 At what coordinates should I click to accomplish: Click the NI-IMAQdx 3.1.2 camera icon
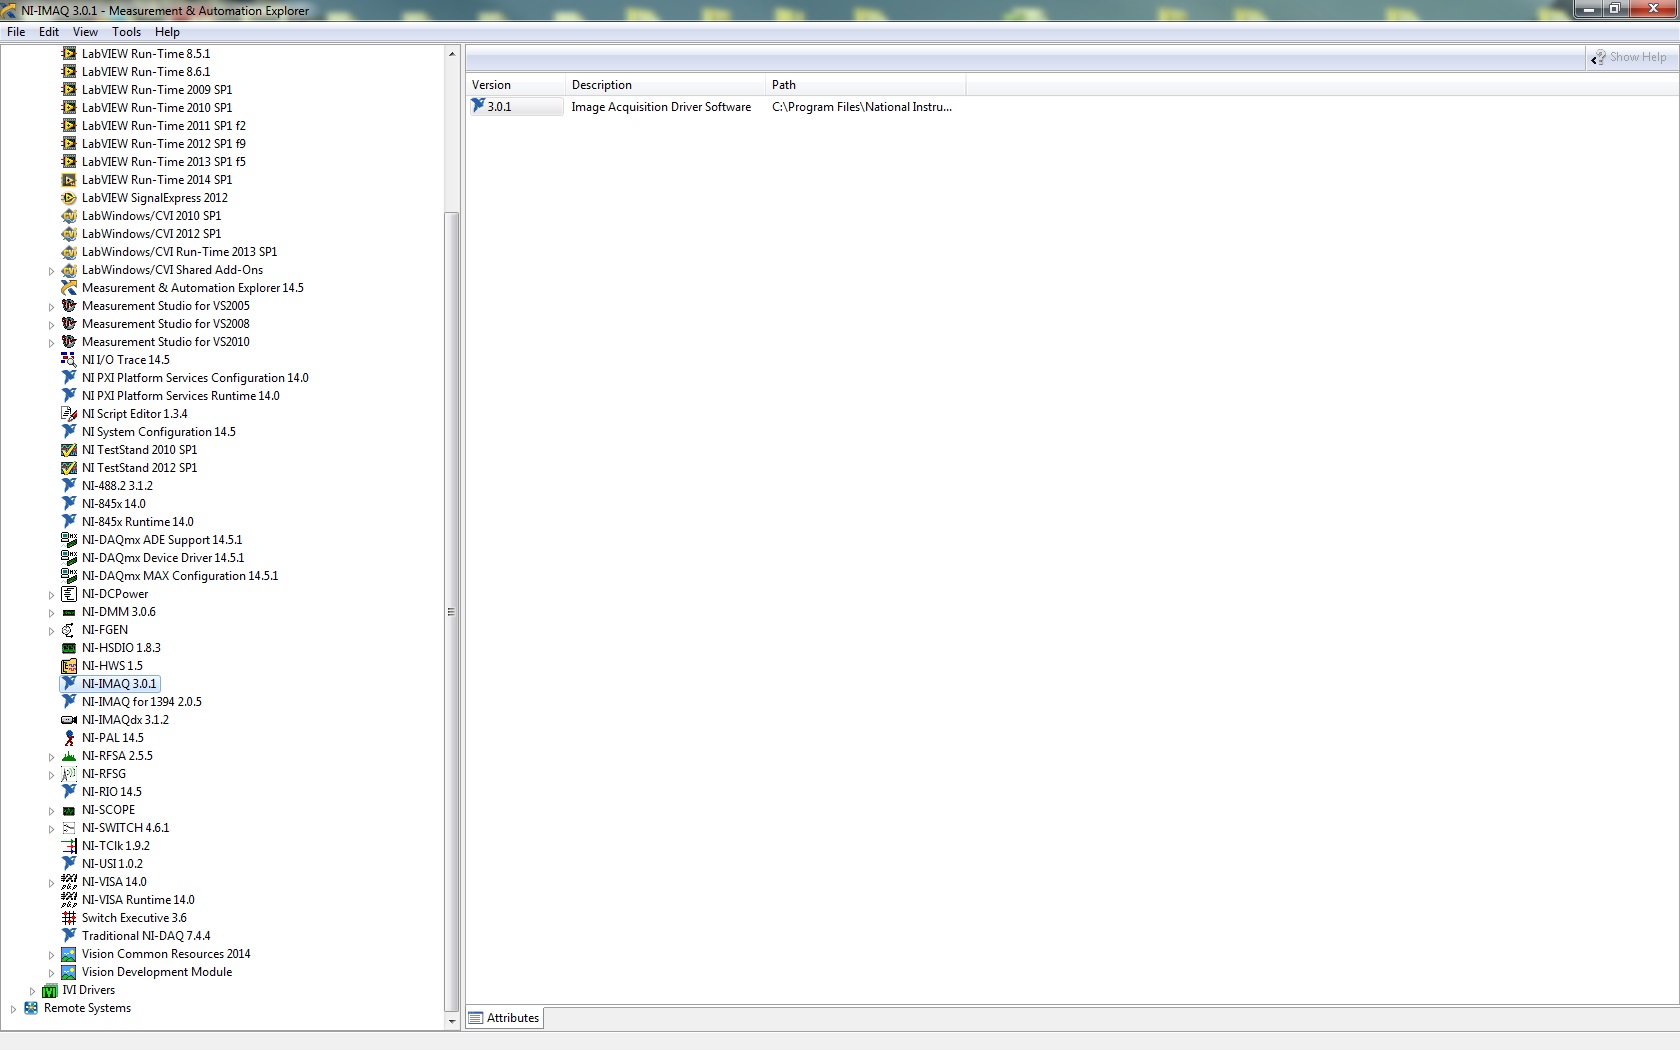click(x=69, y=720)
